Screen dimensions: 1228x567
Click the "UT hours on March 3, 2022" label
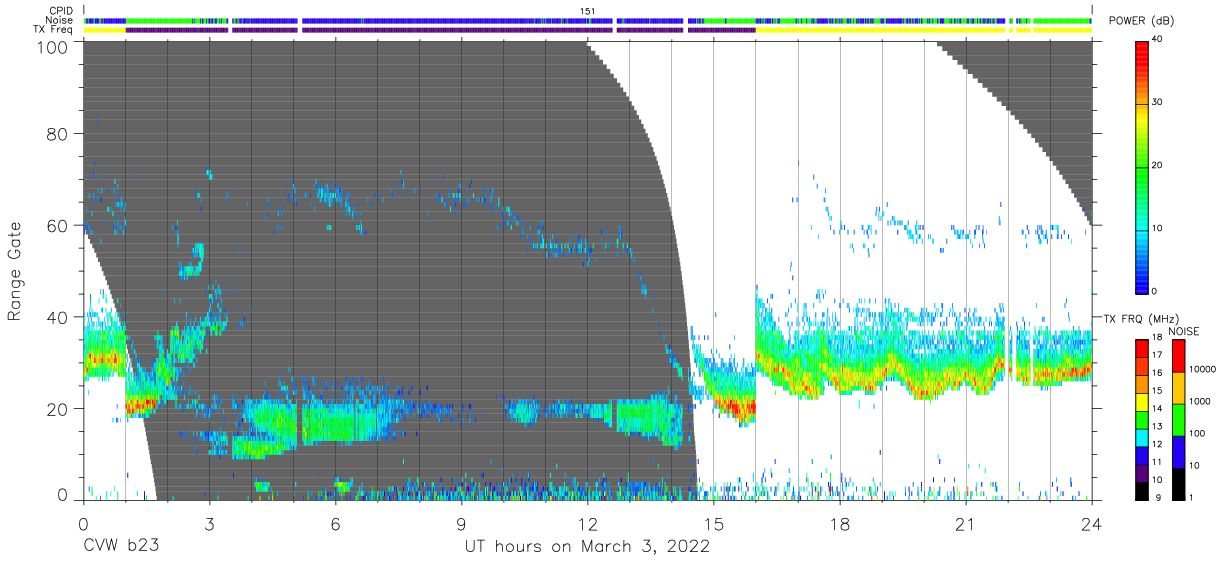tap(587, 547)
